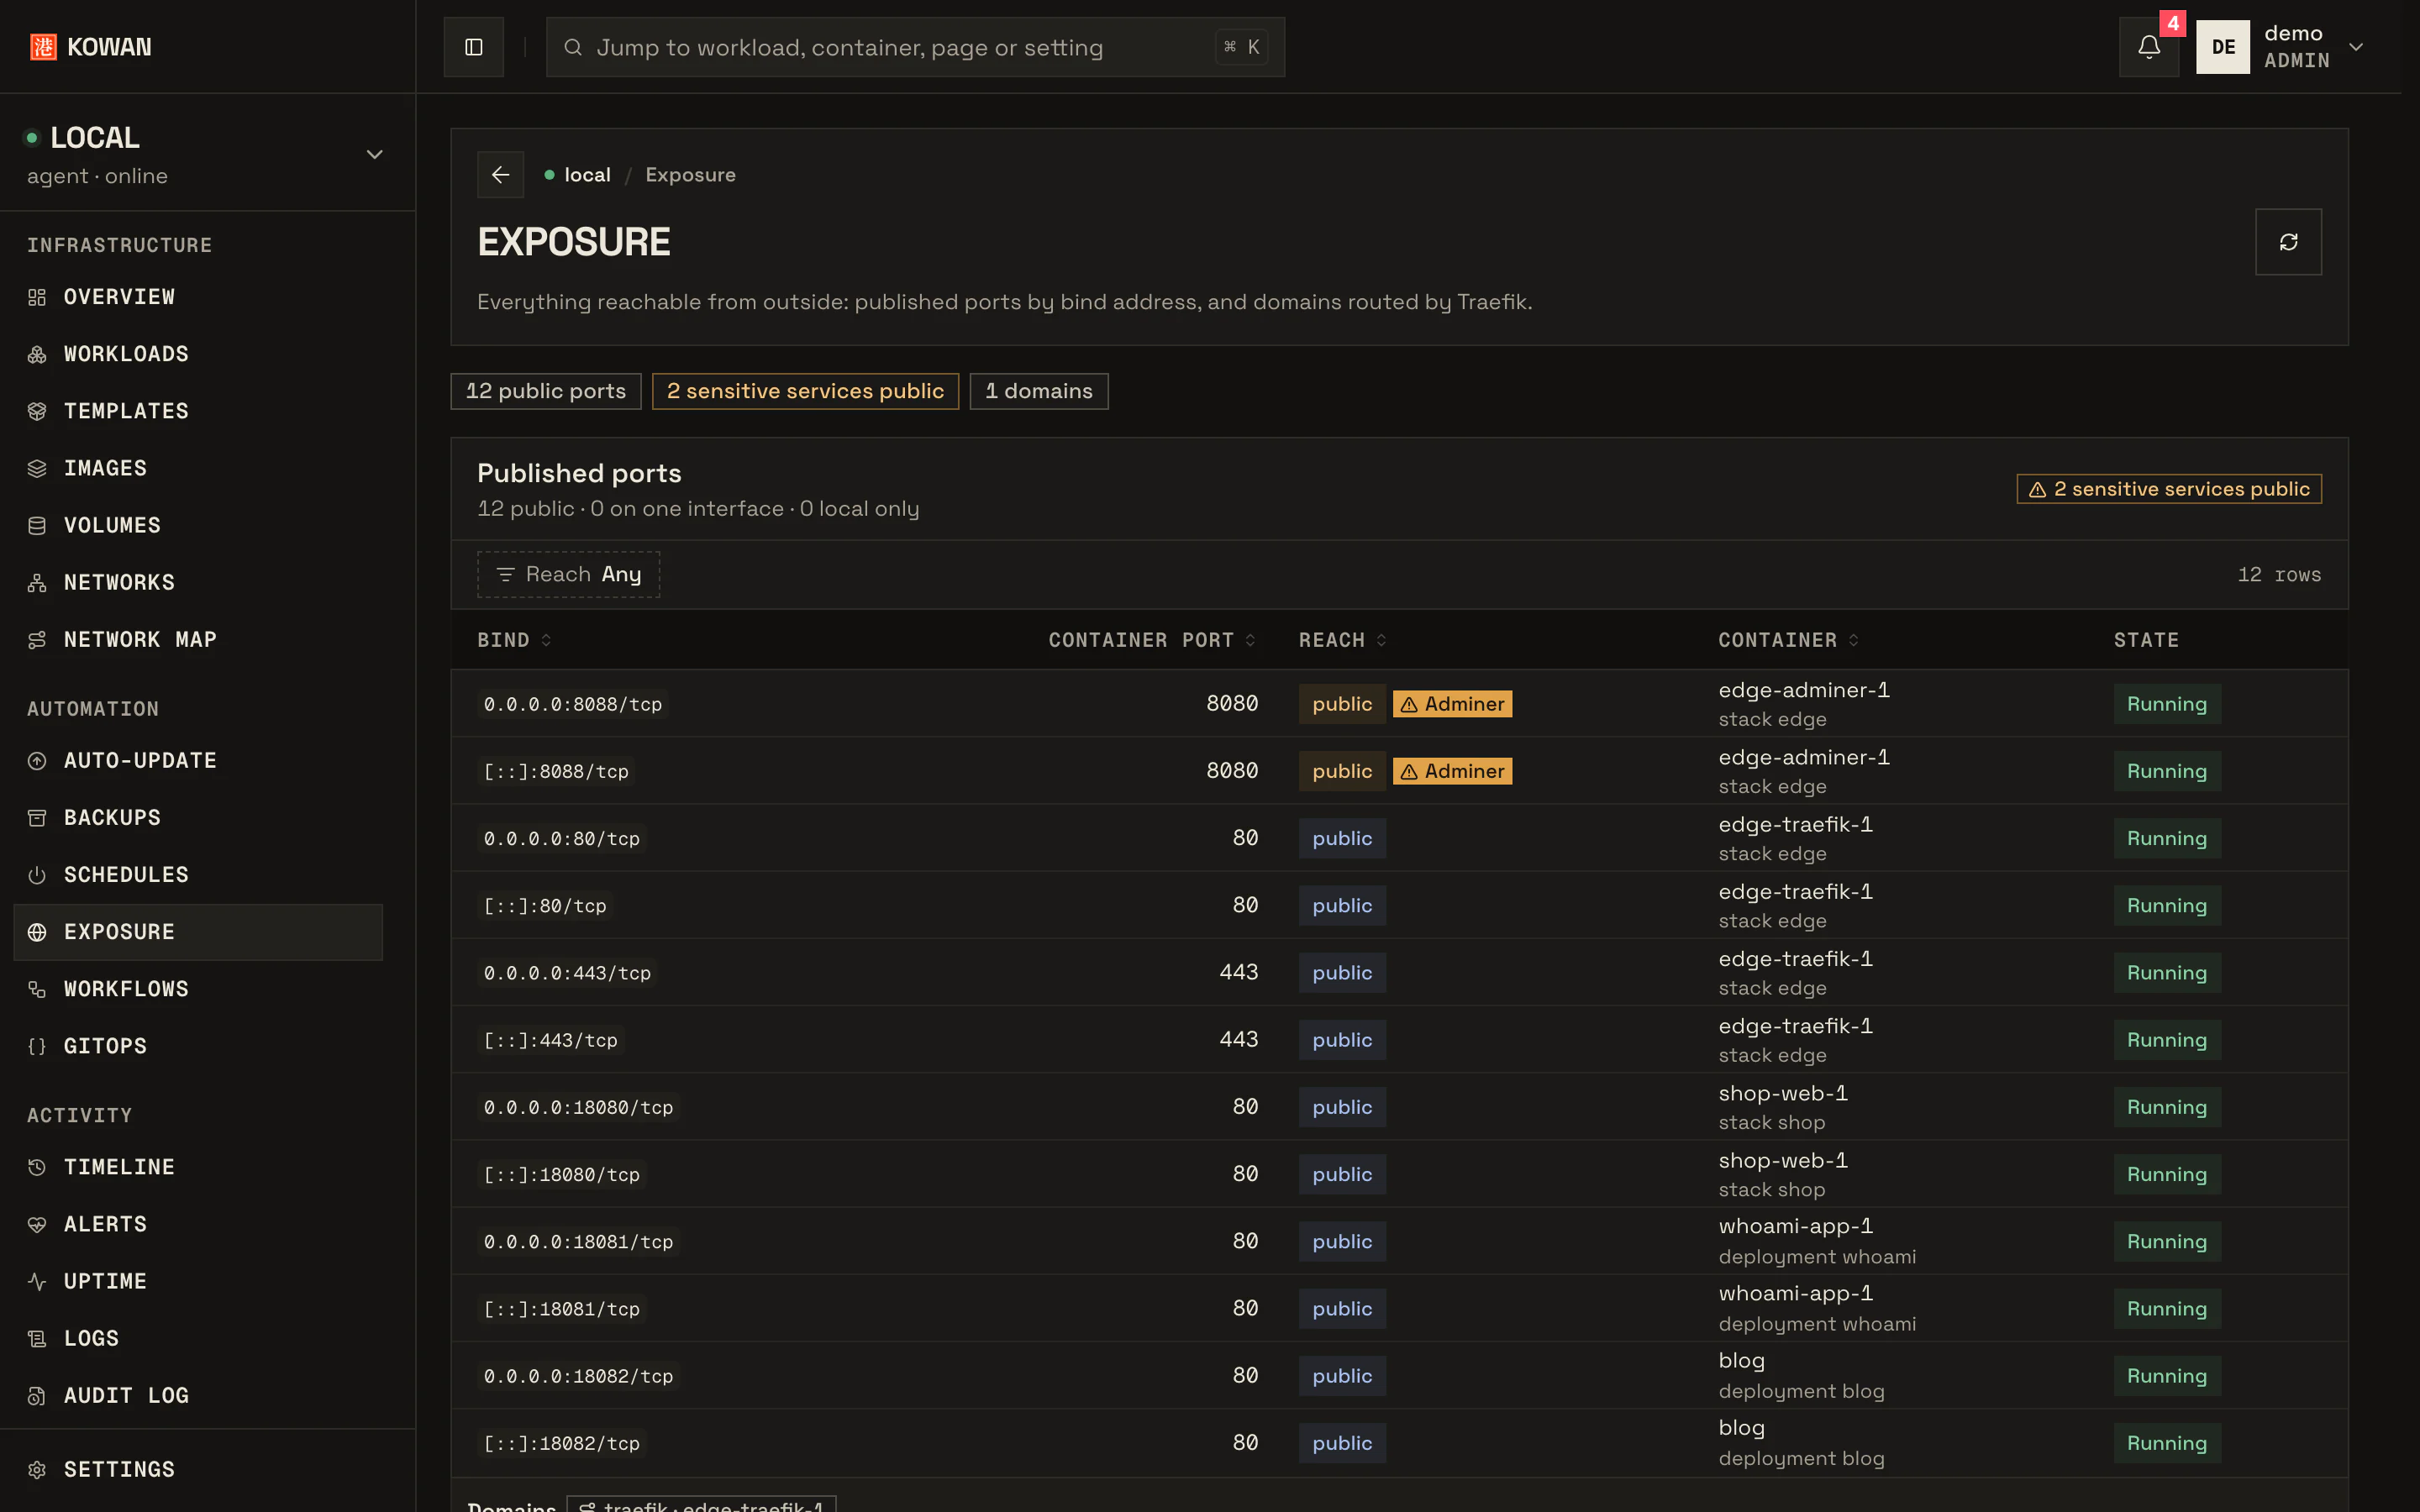Click the 2 sensitive services public chip
The height and width of the screenshot is (1512, 2420).
click(805, 391)
